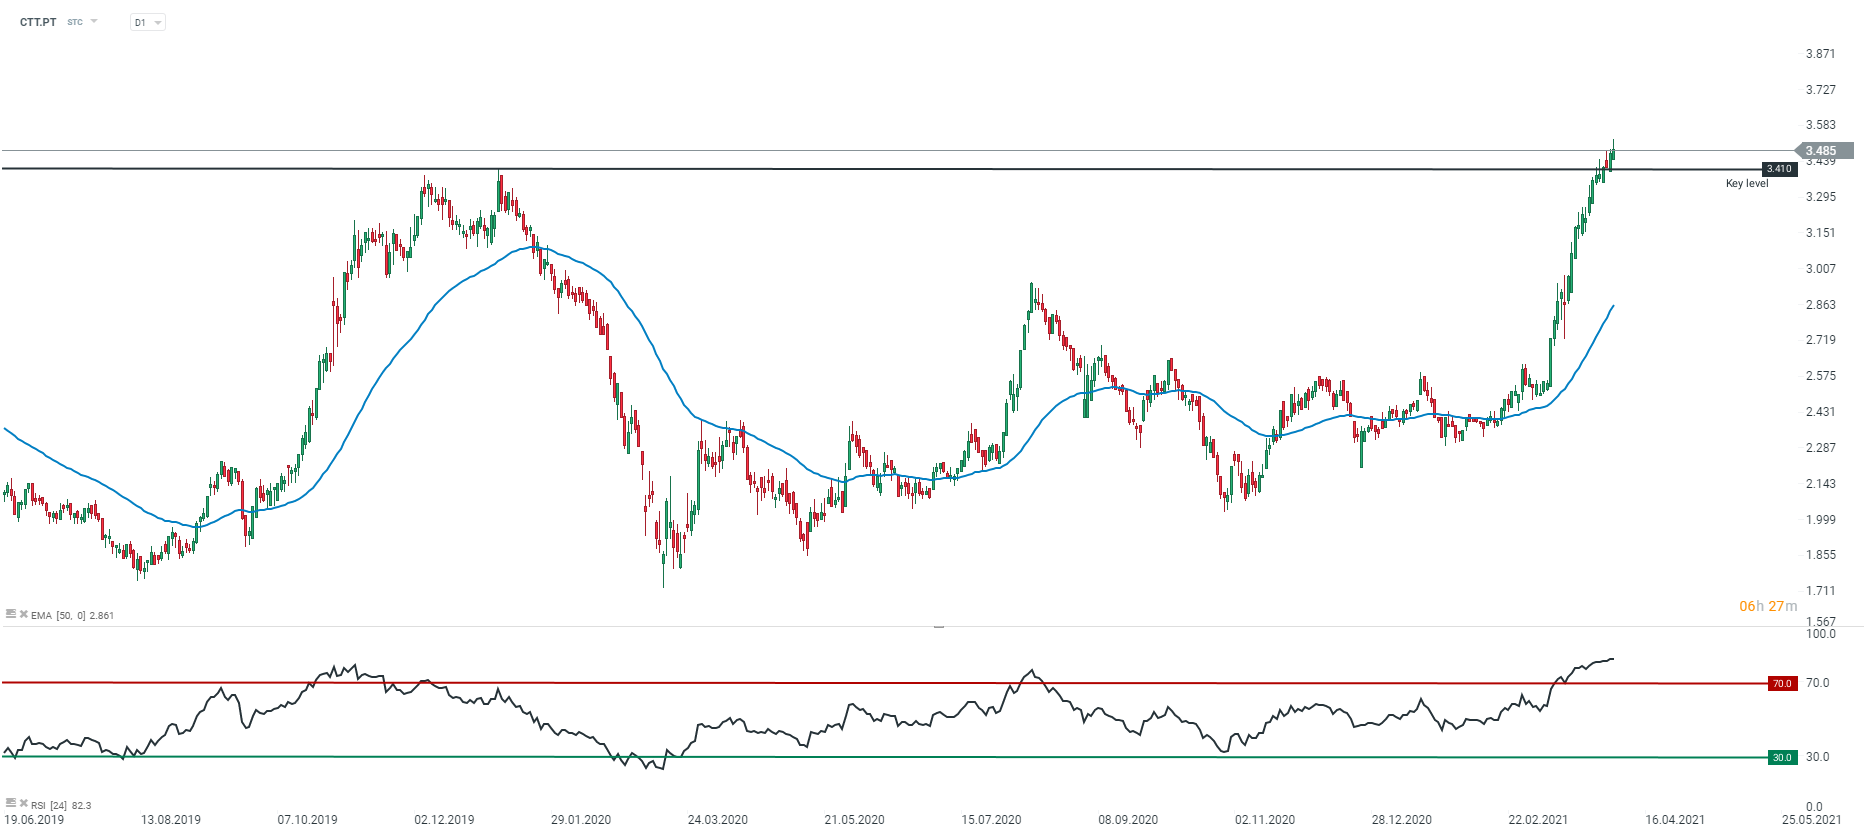Select the RSI 30.0 oversold level tag

tap(1781, 758)
